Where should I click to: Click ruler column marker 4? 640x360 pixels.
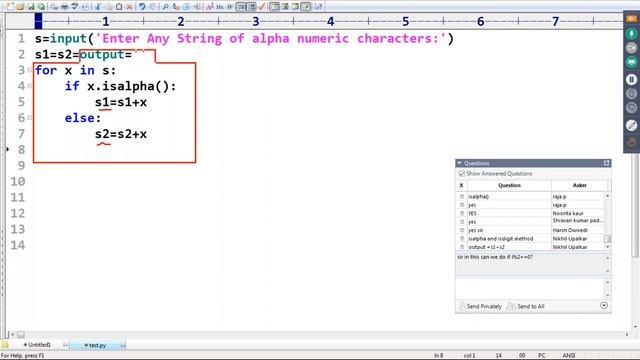pyautogui.click(x=330, y=21)
